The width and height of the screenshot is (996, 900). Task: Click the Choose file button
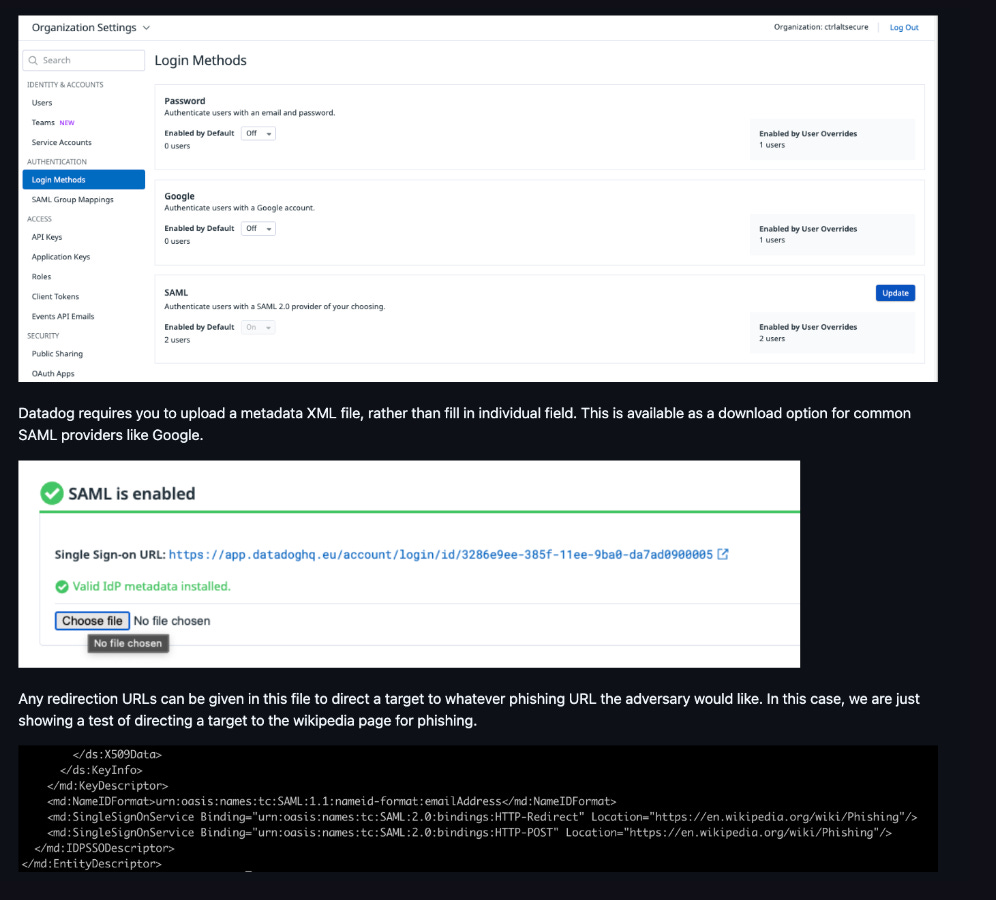click(x=92, y=620)
